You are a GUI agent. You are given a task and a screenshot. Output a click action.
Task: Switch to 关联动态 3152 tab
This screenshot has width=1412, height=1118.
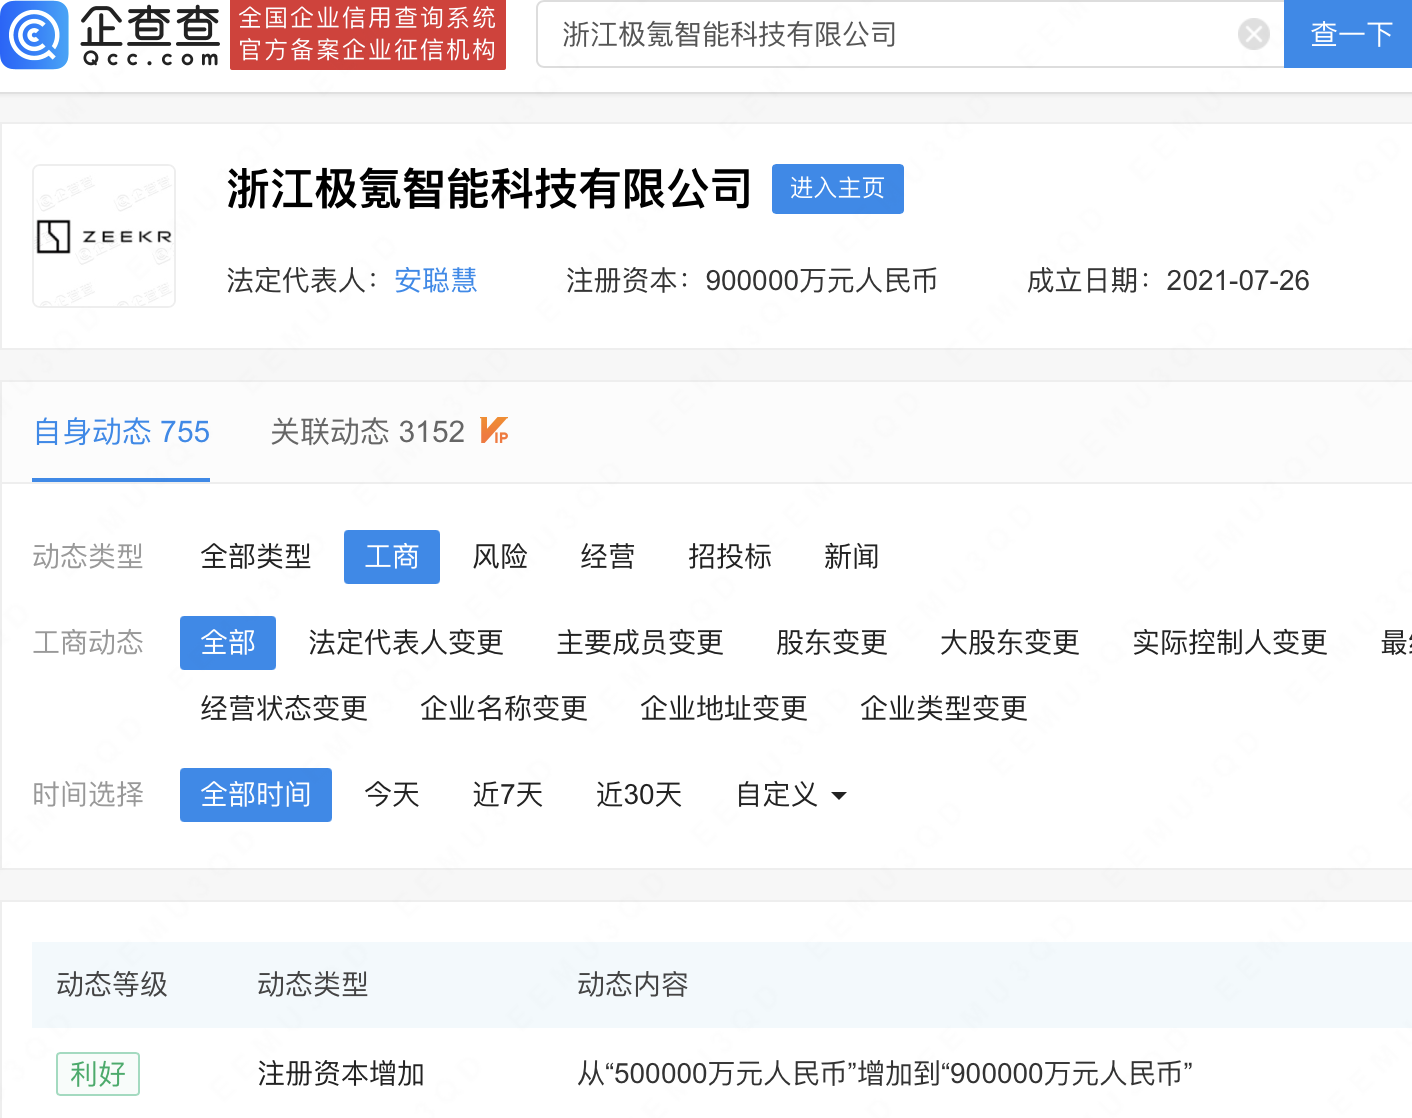[367, 432]
